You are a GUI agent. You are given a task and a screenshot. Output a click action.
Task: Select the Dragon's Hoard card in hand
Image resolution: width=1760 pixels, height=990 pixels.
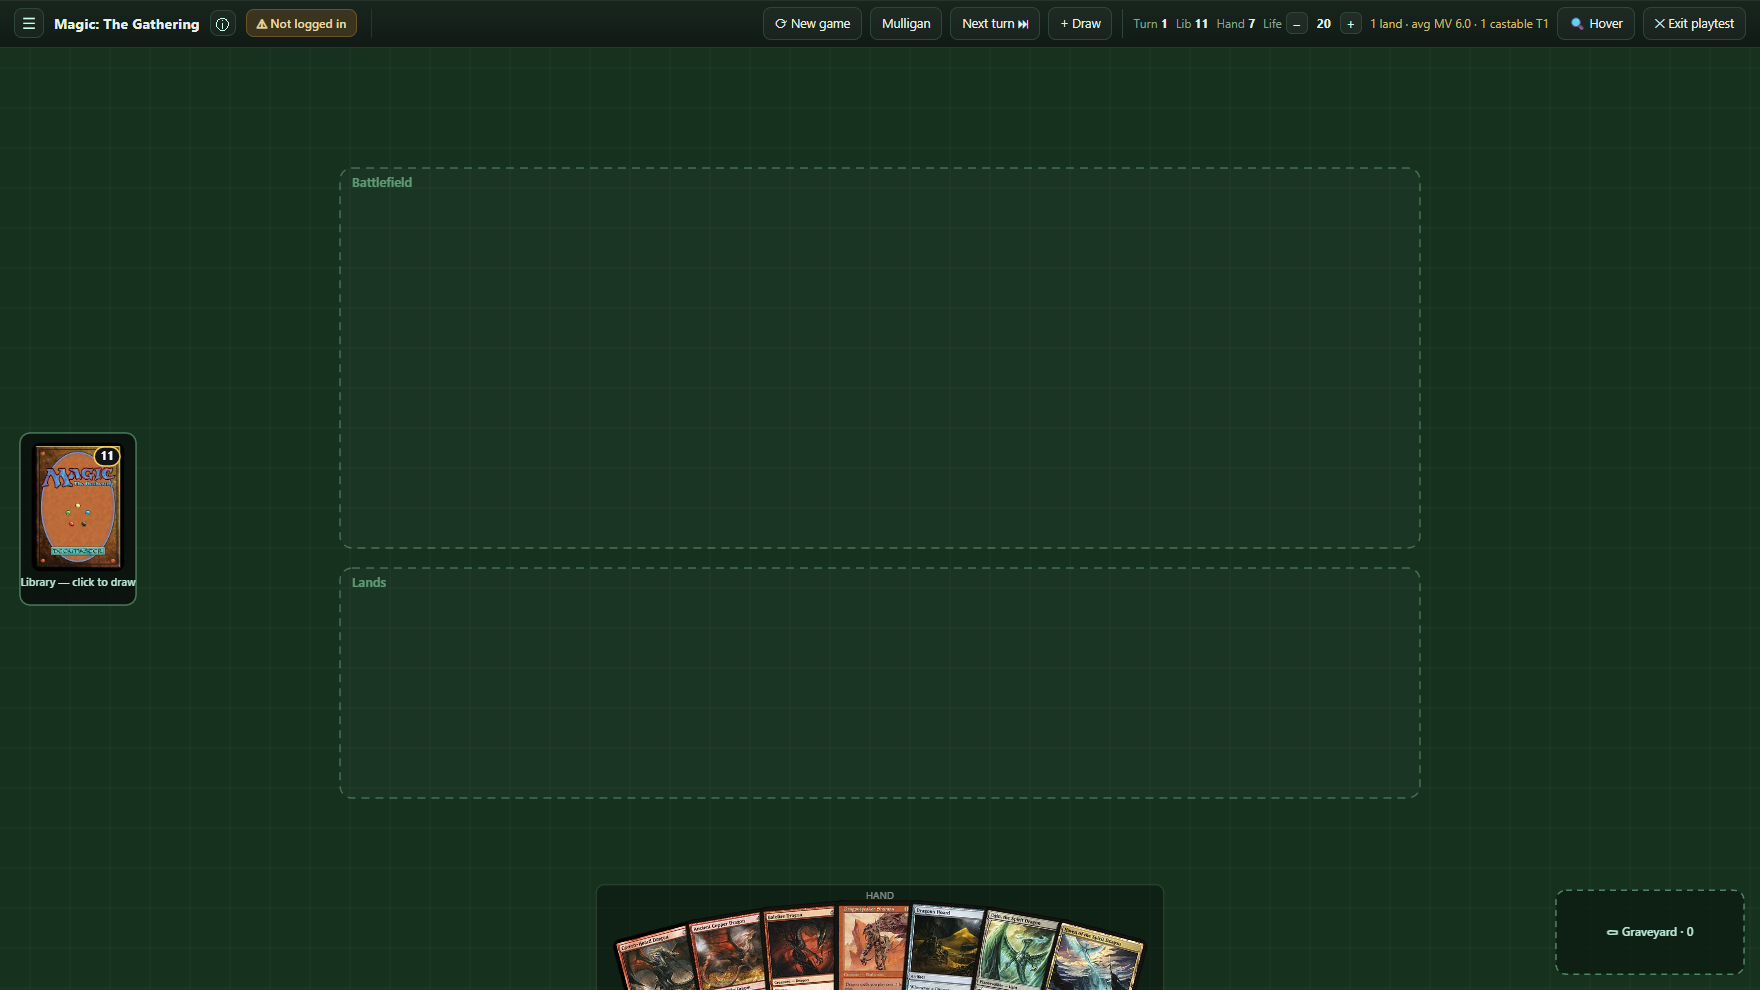coord(946,948)
